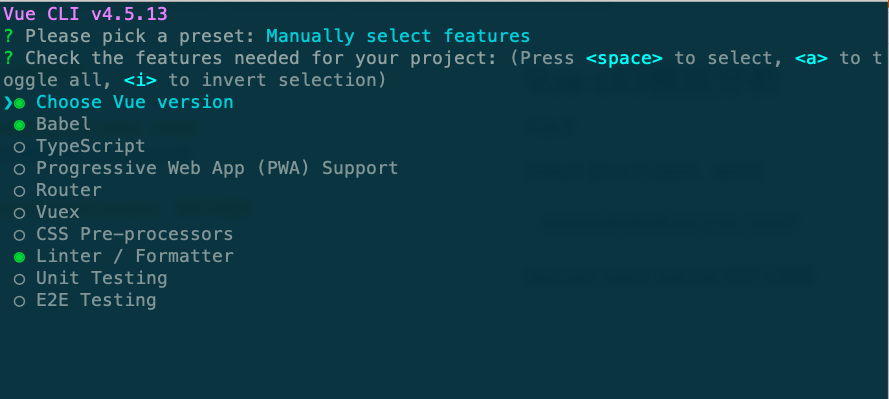Click the empty circle beside Router
889x399 pixels.
tap(19, 192)
